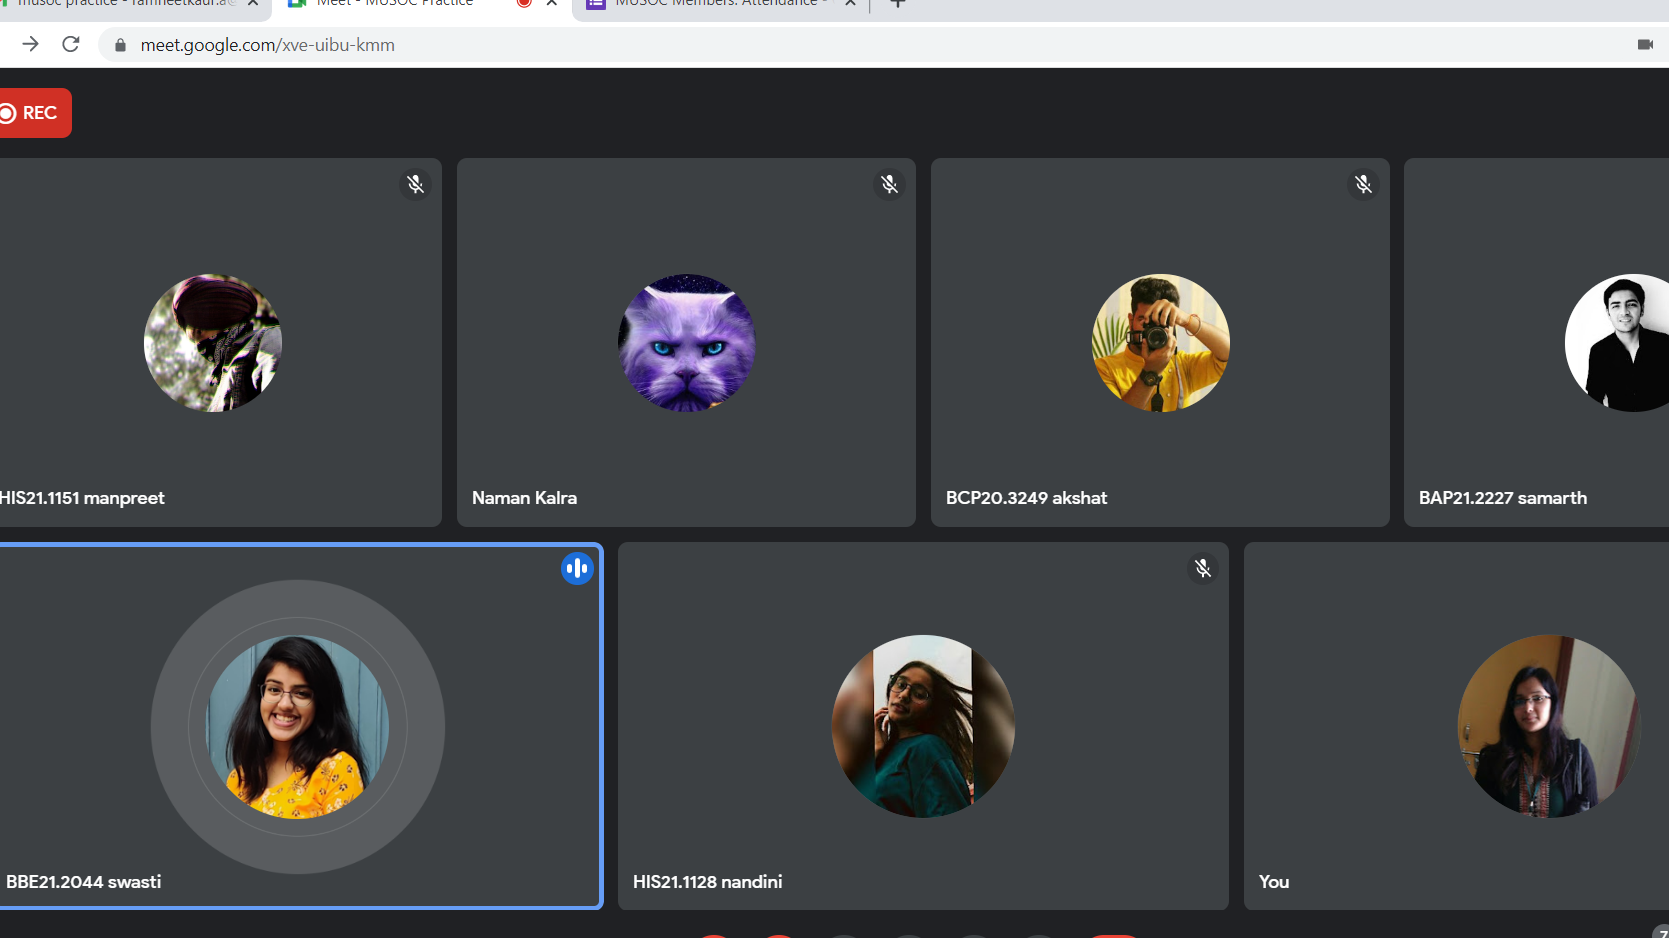Click the red REC recording indicator
The height and width of the screenshot is (938, 1669).
[32, 113]
